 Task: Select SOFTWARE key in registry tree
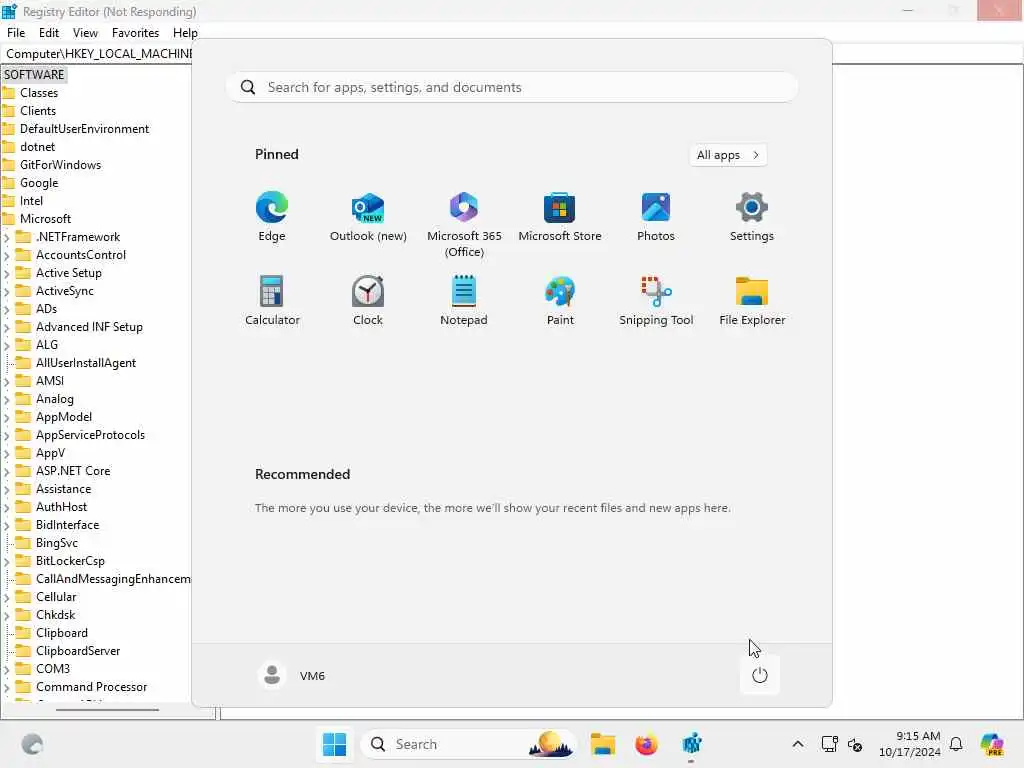(34, 74)
